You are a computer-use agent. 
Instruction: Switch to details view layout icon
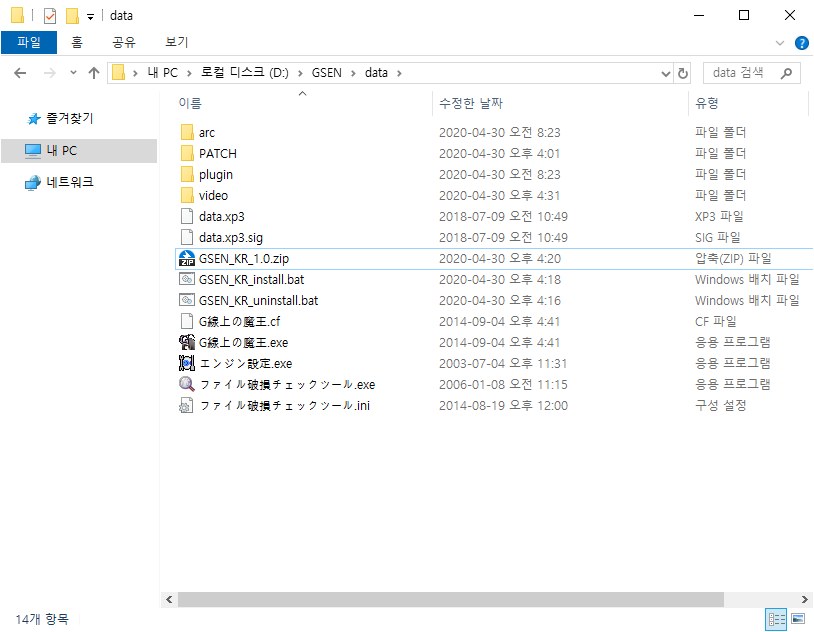coord(777,619)
